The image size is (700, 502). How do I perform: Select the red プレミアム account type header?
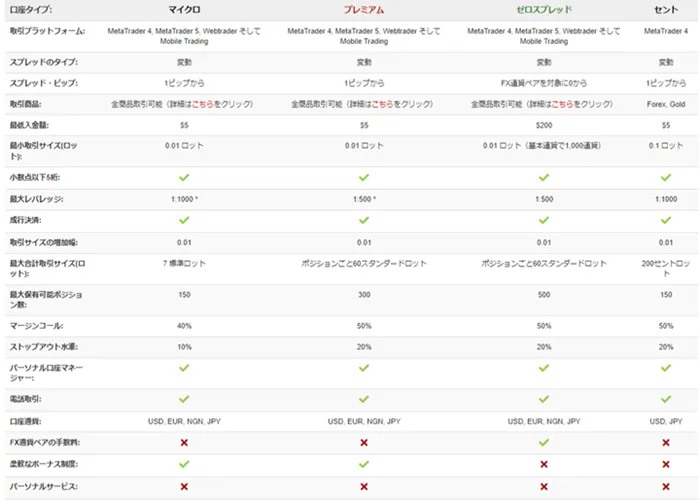pyautogui.click(x=364, y=10)
